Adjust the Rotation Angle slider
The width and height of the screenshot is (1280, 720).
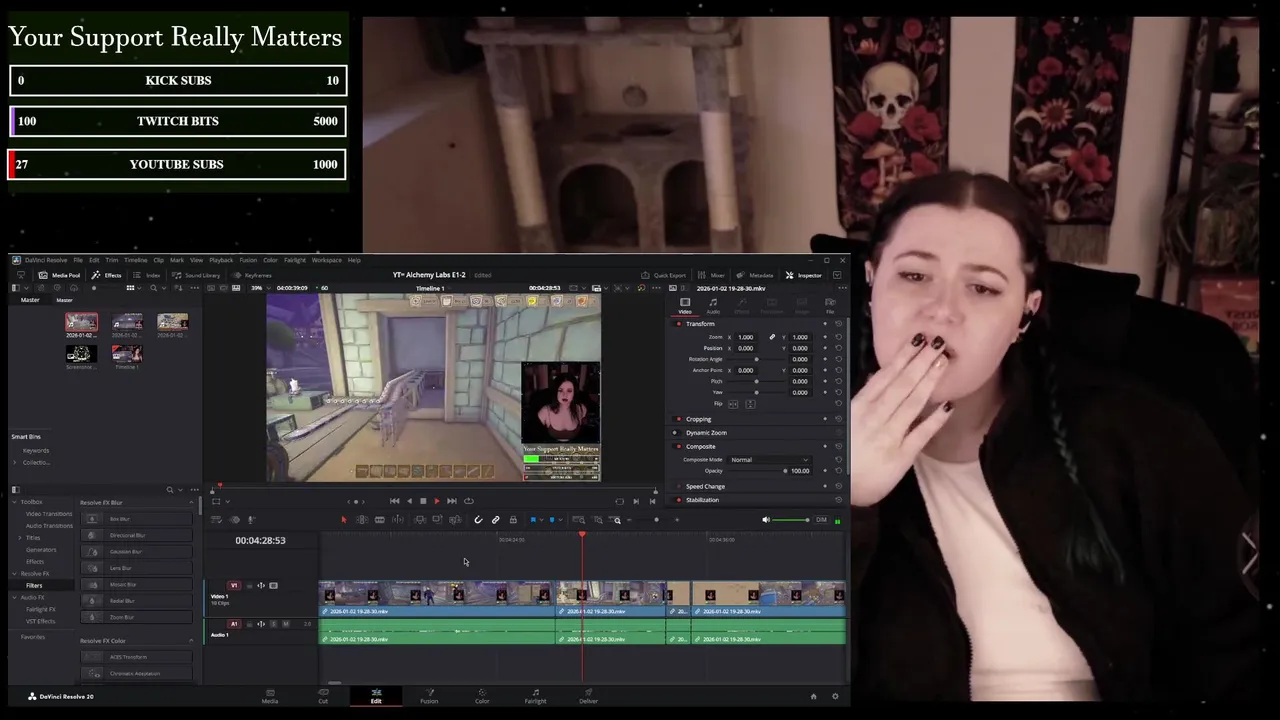coord(757,359)
